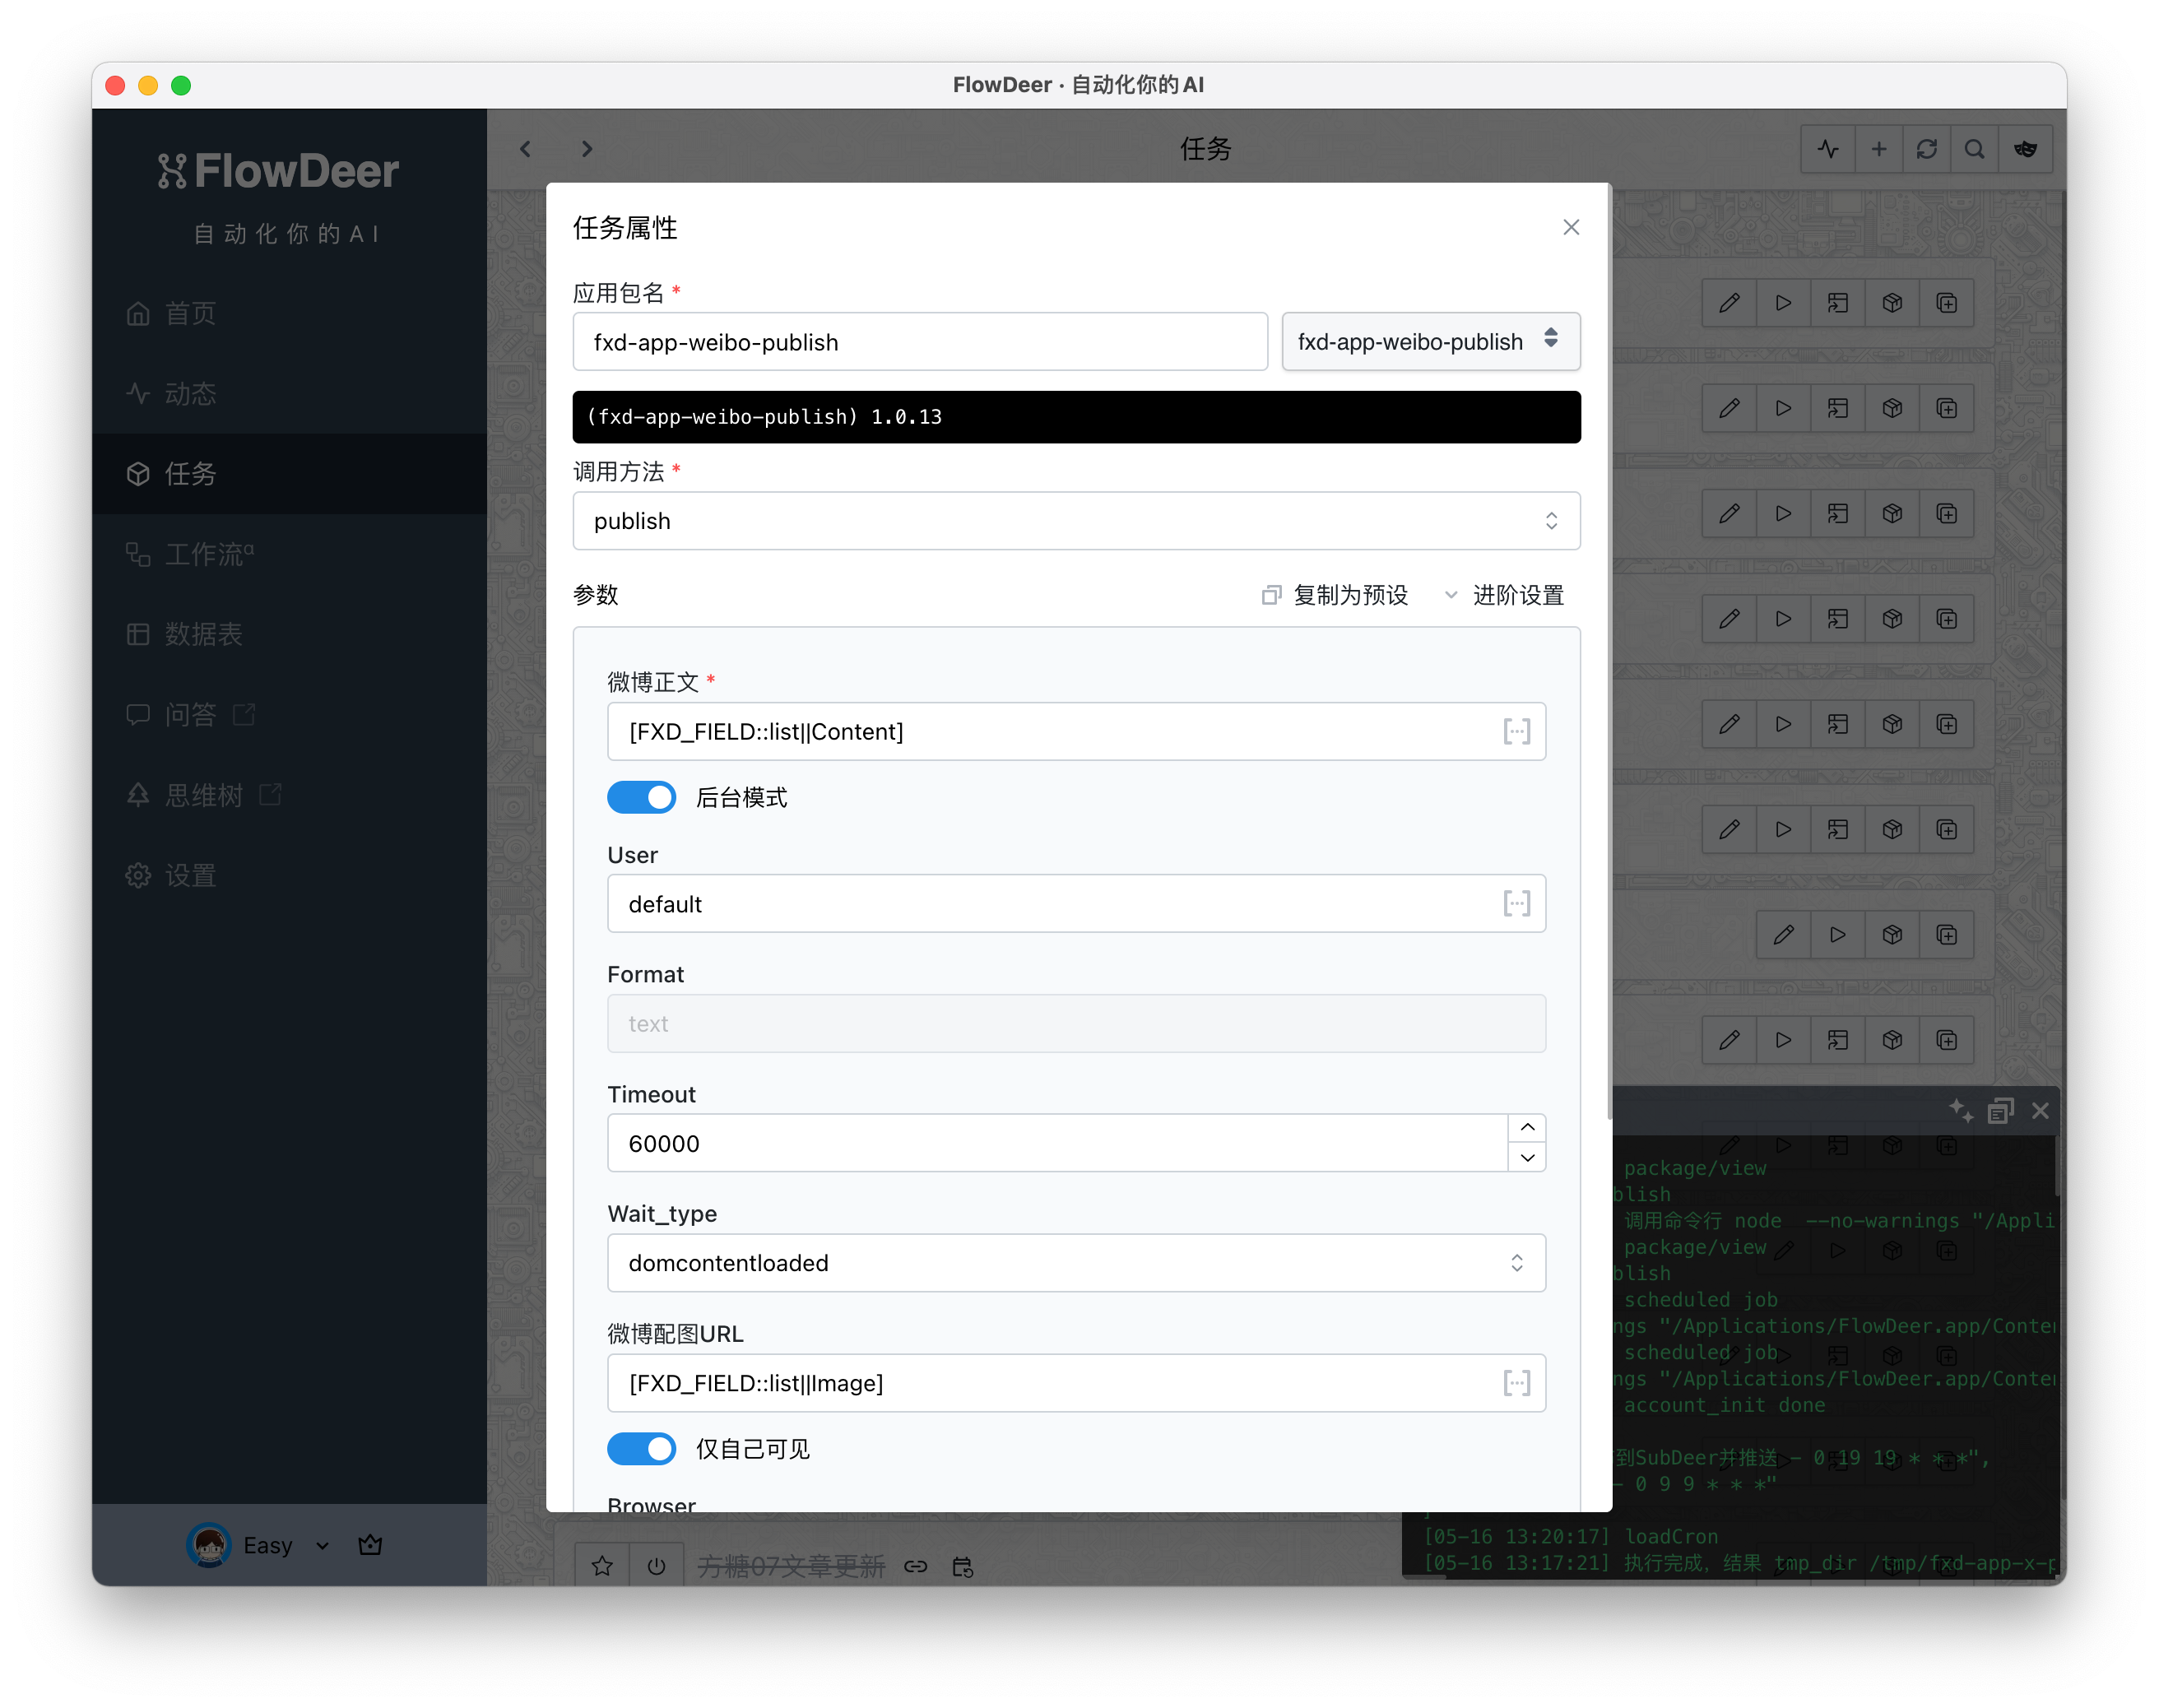Click the plus icon to add a task

click(1878, 149)
